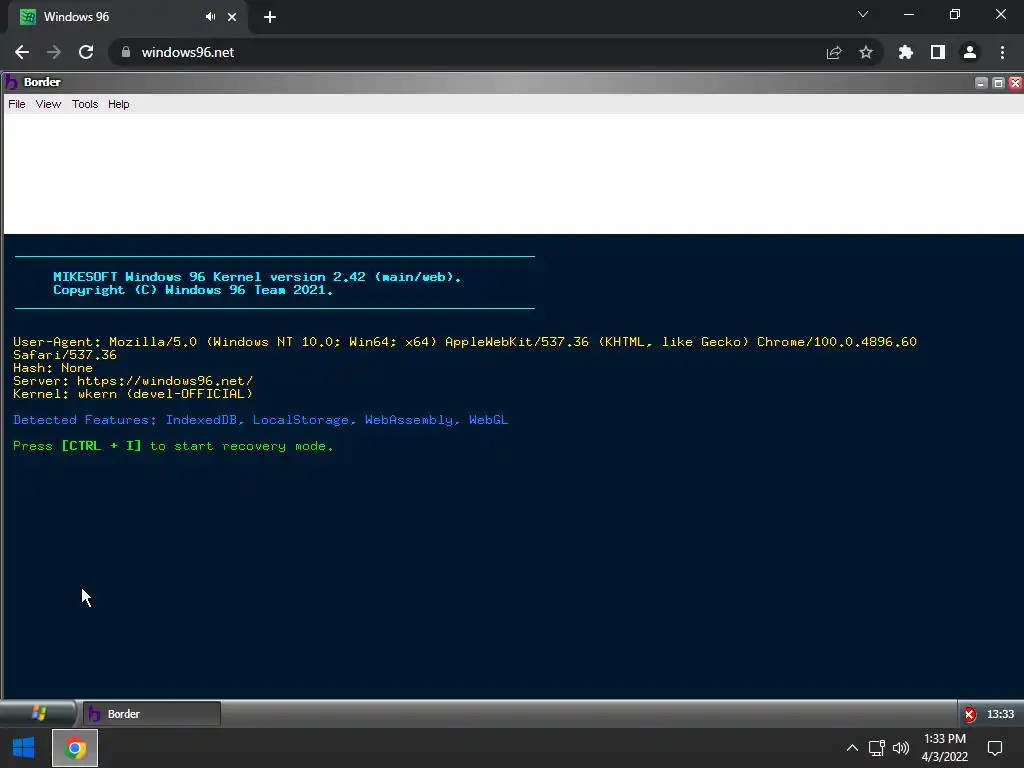Expand Chrome tab search chevron

pos(863,14)
